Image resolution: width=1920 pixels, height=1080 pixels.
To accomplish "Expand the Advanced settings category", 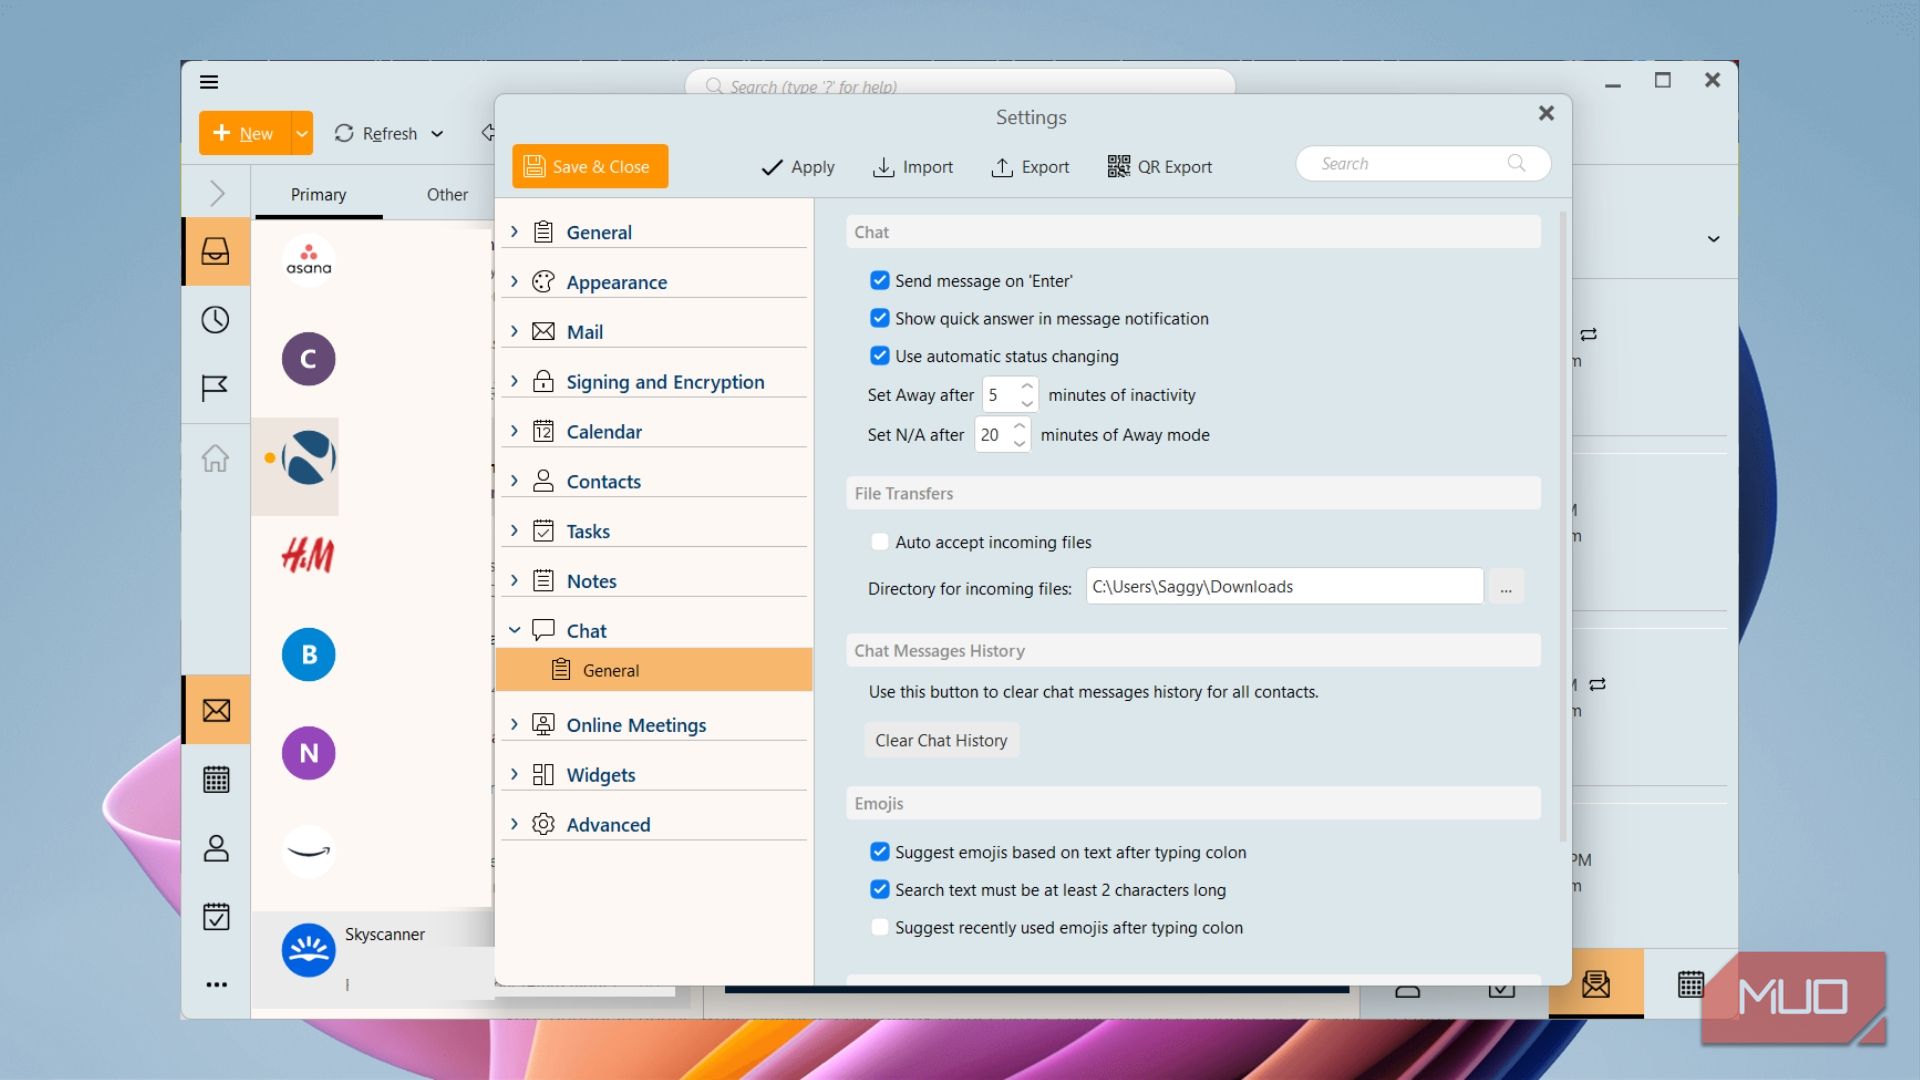I will pos(514,824).
